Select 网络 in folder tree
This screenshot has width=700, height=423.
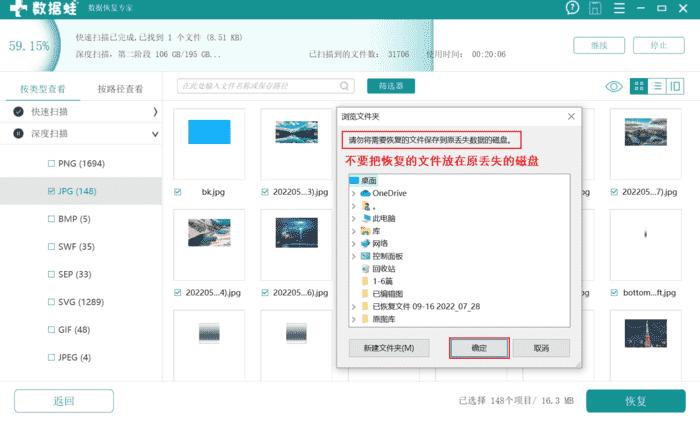pos(380,244)
